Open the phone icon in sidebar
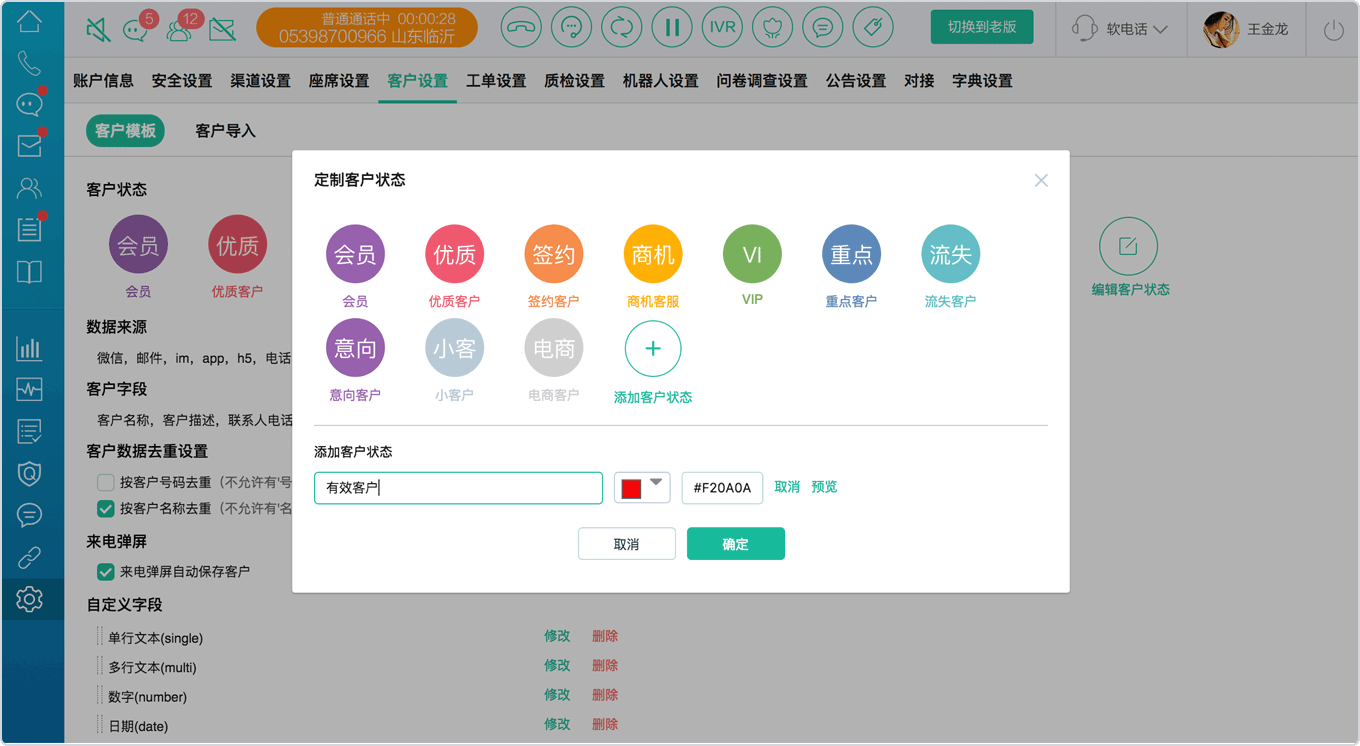The height and width of the screenshot is (746, 1360). tap(29, 64)
